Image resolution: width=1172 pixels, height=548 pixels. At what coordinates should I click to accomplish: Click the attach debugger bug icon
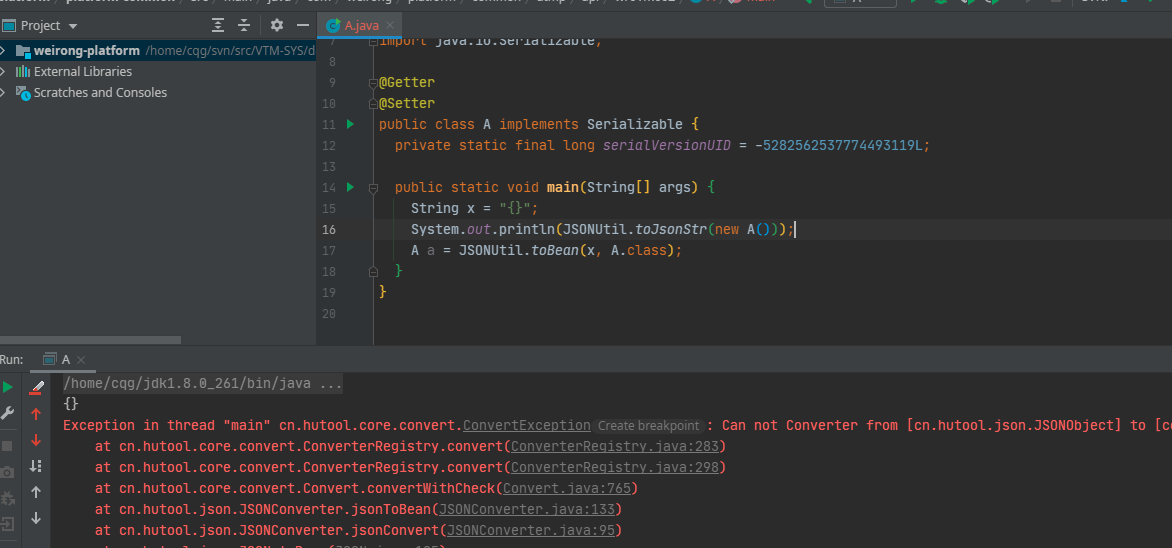7,498
